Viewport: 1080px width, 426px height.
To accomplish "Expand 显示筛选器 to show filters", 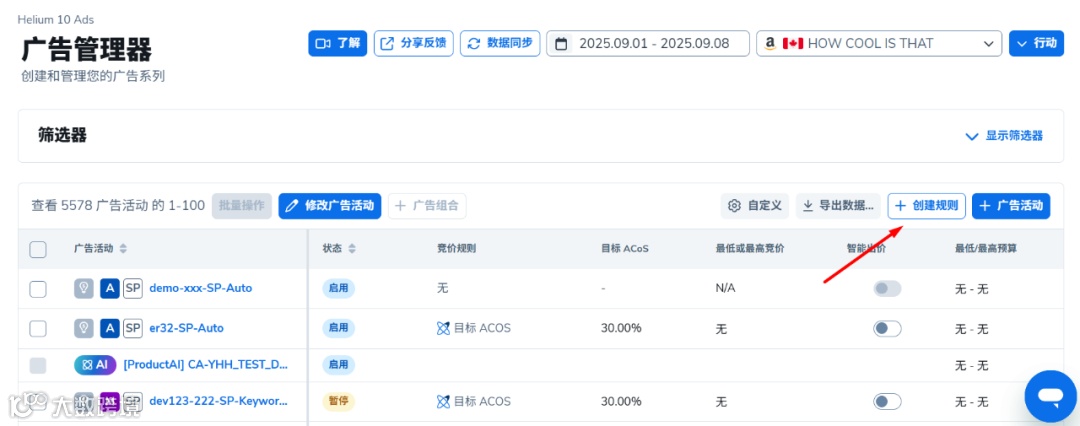I will tap(1004, 136).
